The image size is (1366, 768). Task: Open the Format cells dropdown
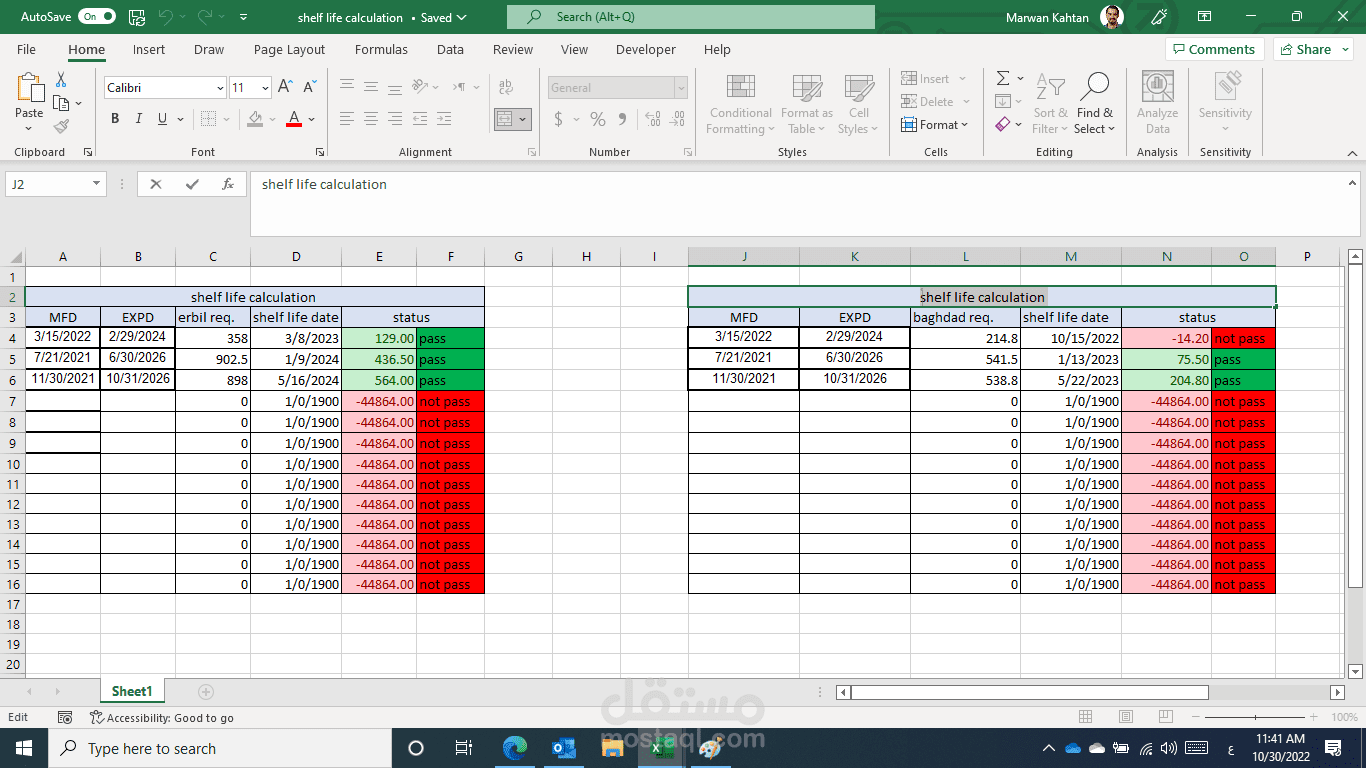[x=935, y=125]
